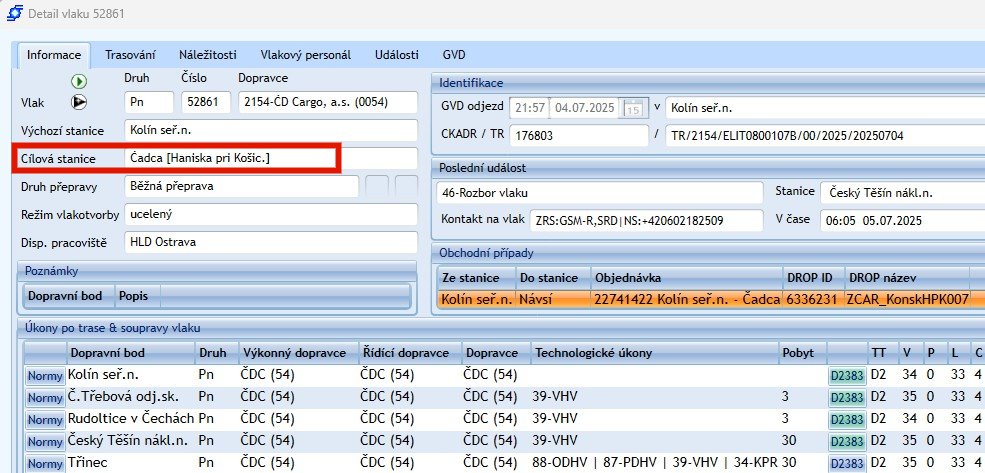Click the D2383 badge in the Kolín seř.n. row
The width and height of the screenshot is (985, 473).
(846, 375)
